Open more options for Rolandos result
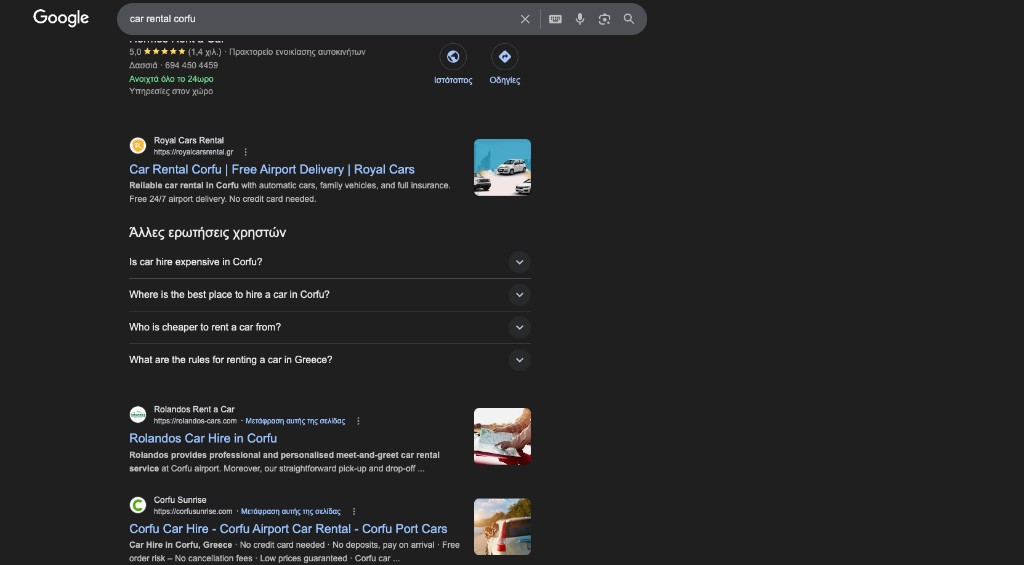Screen dimensions: 1024x565 tap(358, 421)
